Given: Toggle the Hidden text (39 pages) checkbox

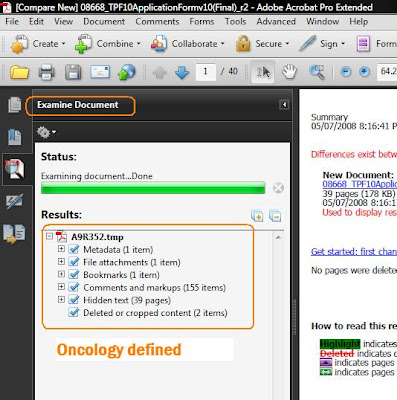Looking at the screenshot, I should pyautogui.click(x=73, y=300).
